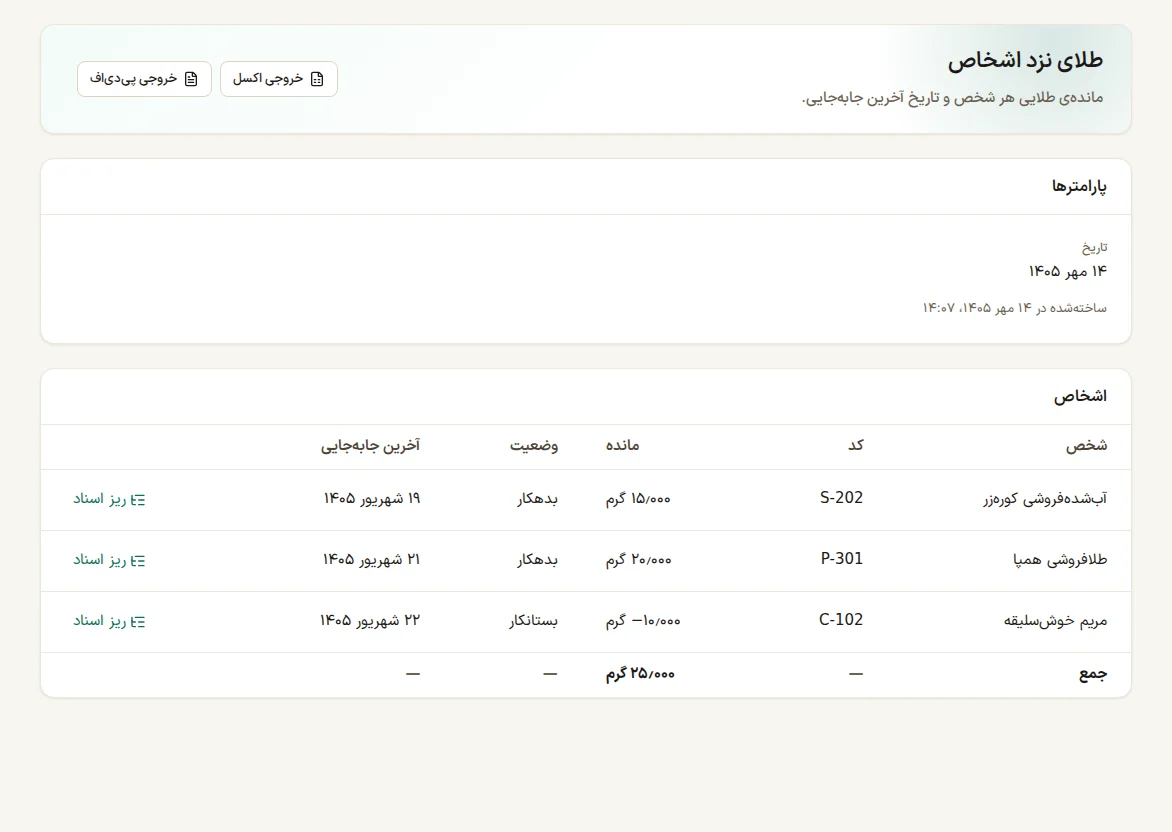Click the page subtitle describing مانده‌ی طلایی
Screen dimensions: 1172x832
(x=952, y=99)
